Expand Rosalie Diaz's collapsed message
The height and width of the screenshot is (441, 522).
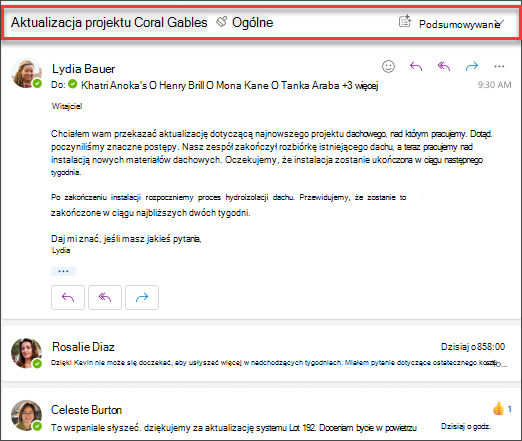[261, 354]
